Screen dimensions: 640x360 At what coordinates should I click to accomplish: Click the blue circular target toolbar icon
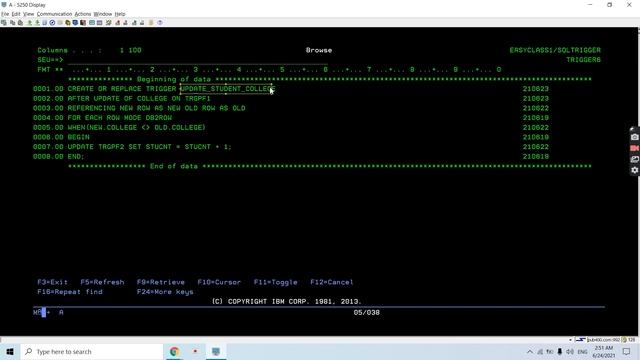52,23
